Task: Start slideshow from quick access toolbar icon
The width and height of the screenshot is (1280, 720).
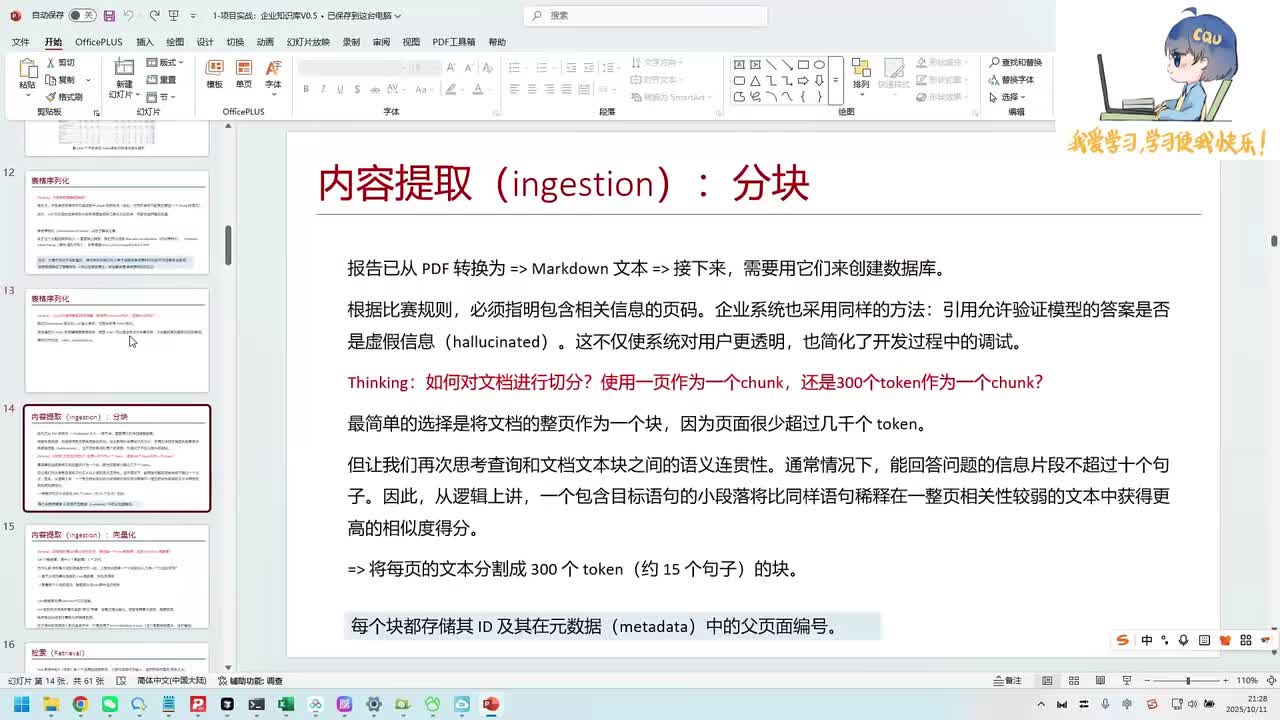Action: coord(174,16)
